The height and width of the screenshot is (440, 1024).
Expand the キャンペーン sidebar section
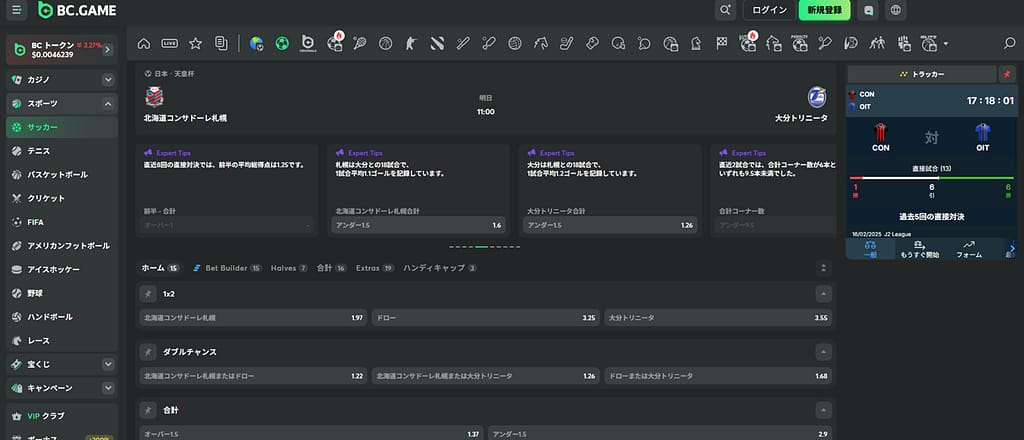[x=108, y=388]
